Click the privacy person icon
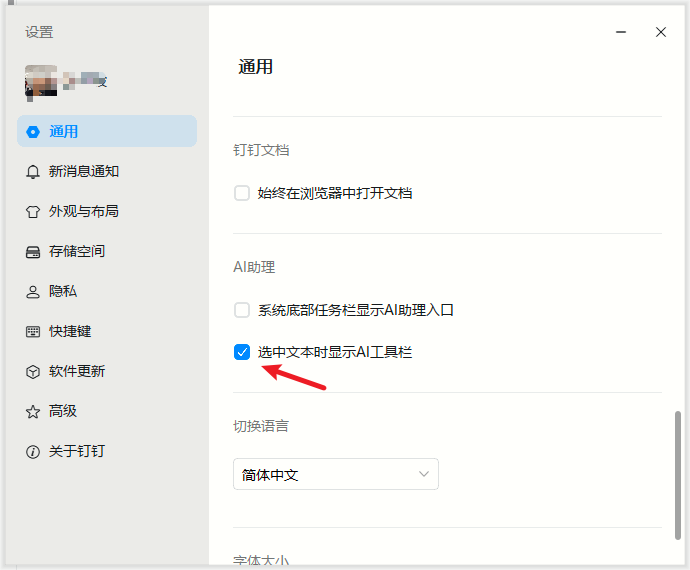690x570 pixels. click(x=33, y=291)
